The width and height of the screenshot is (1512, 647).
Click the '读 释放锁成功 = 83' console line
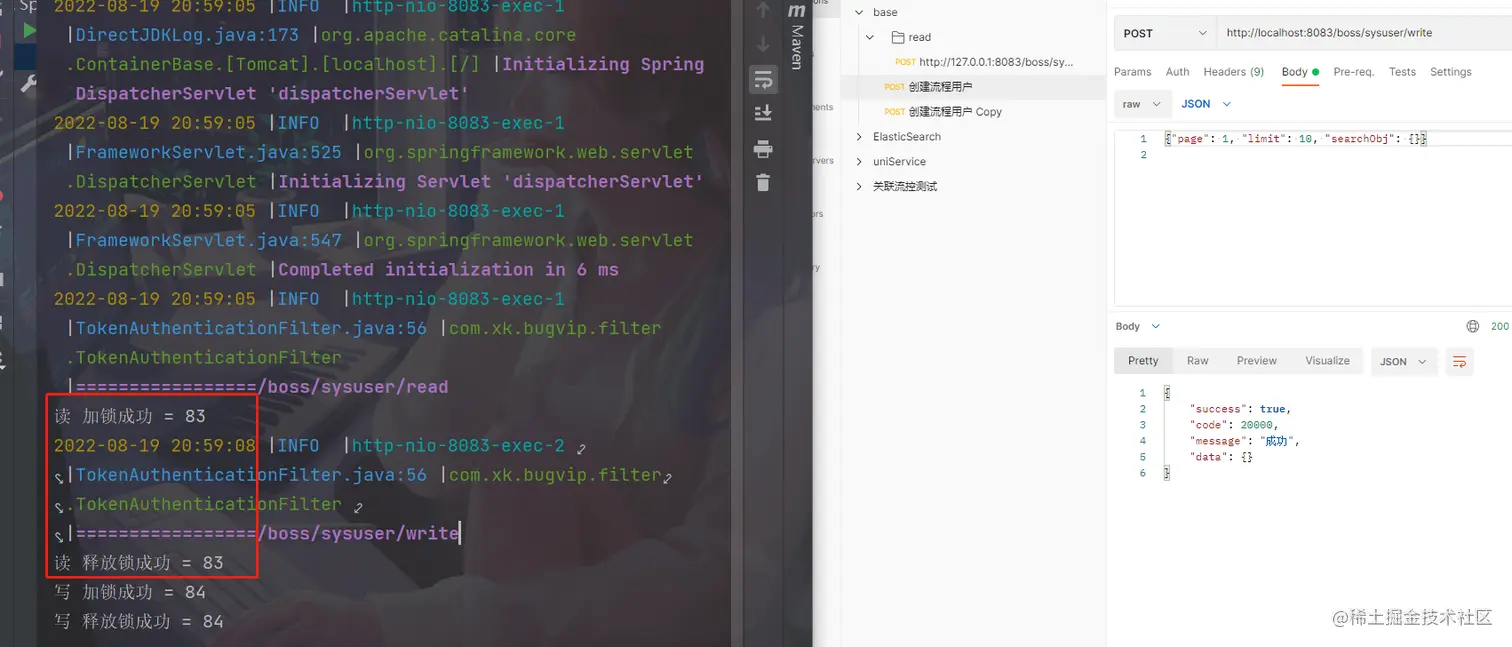click(x=139, y=563)
